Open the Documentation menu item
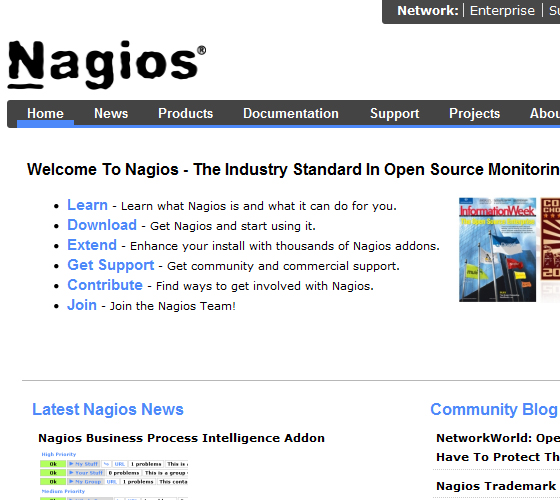 [291, 114]
